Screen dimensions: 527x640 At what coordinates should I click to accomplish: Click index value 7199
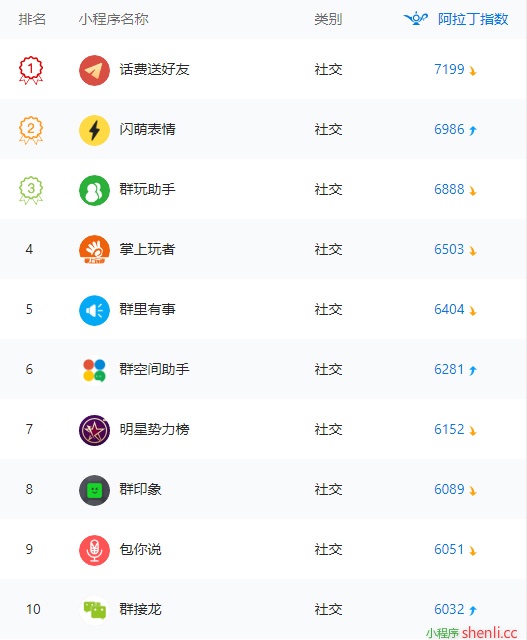[x=449, y=69]
